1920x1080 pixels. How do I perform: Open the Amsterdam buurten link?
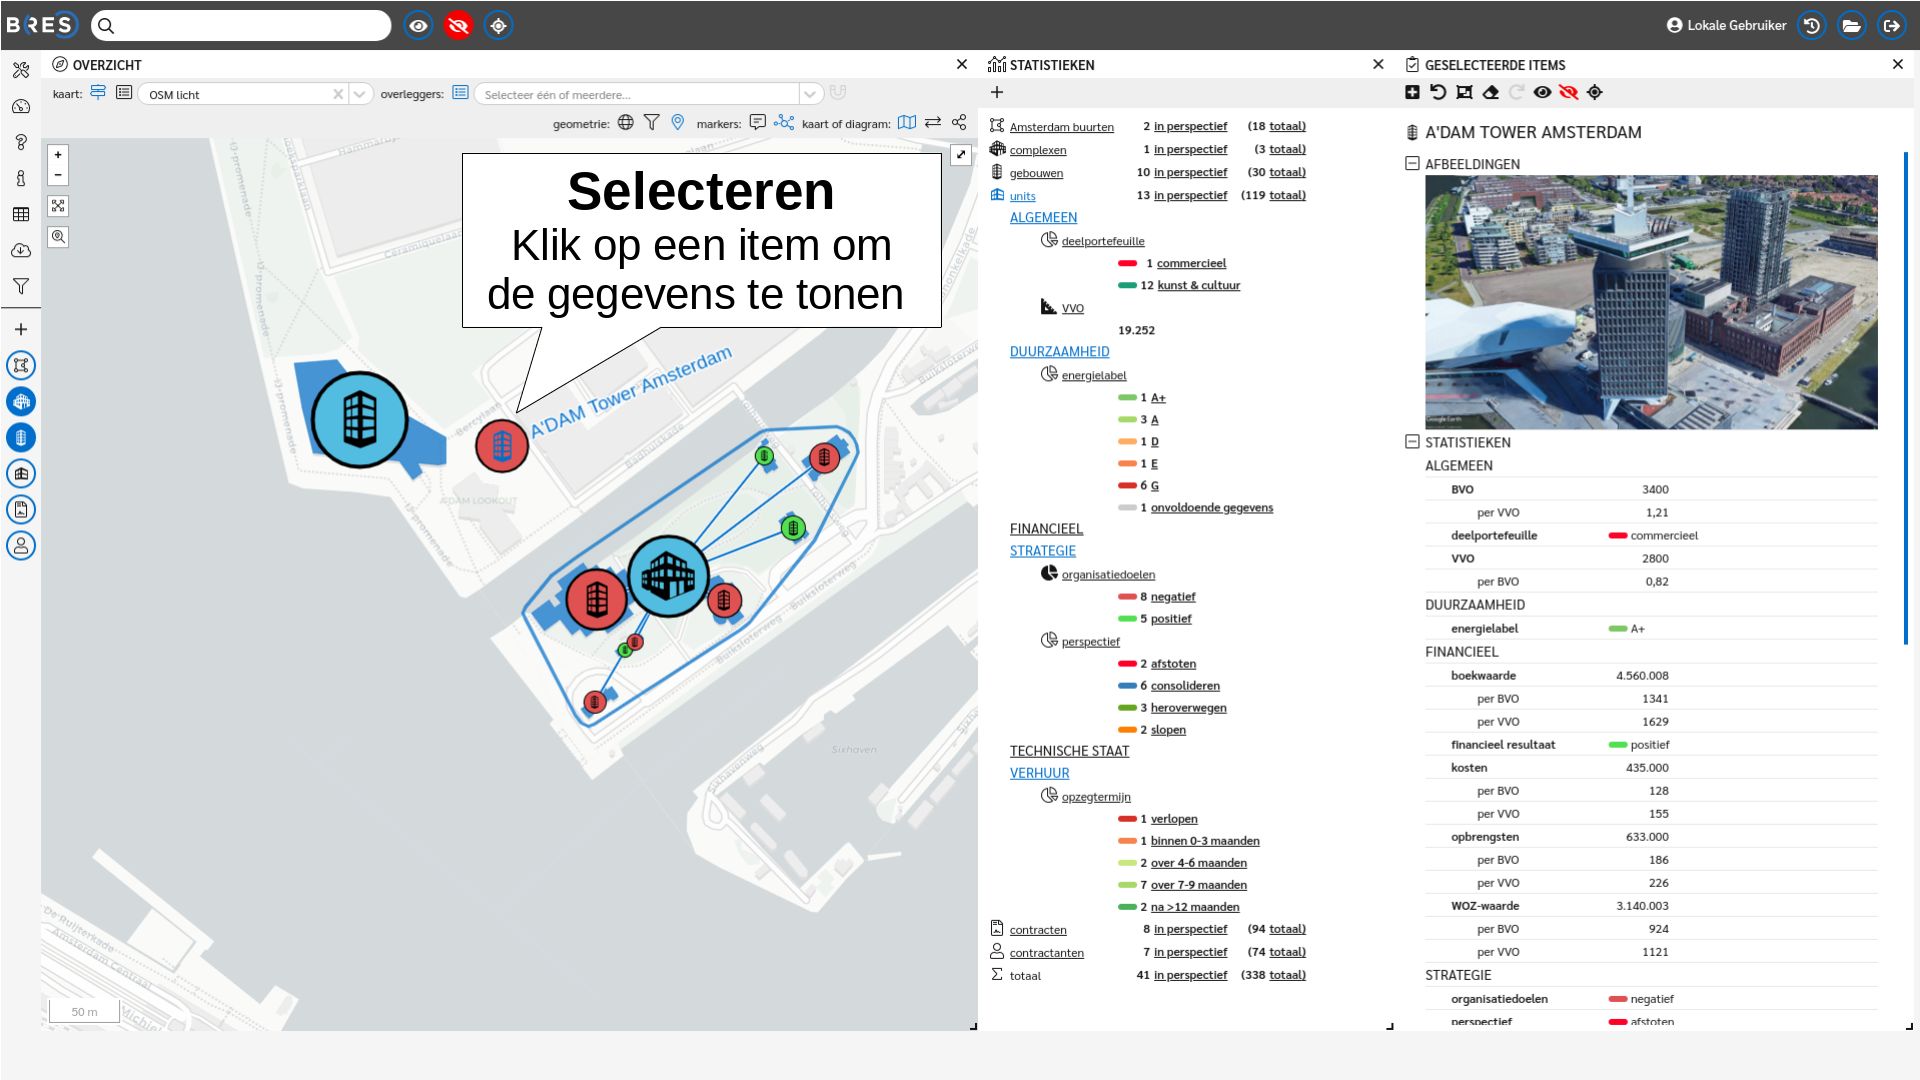pyautogui.click(x=1061, y=127)
